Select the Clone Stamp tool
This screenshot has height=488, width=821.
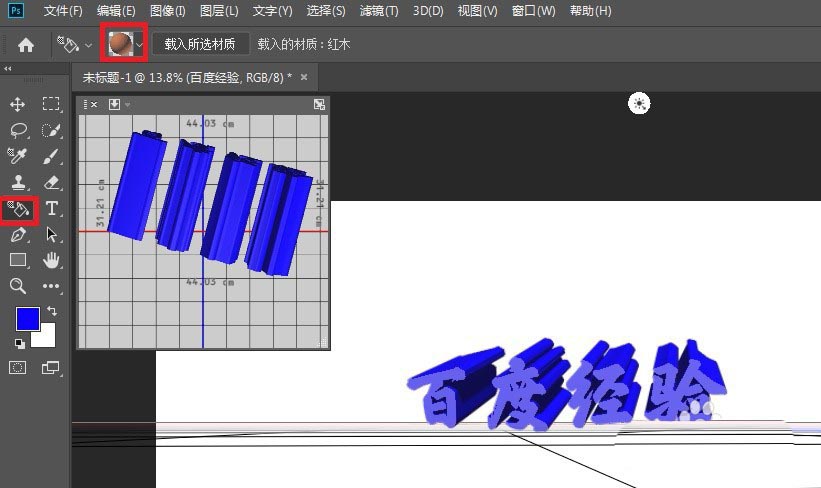19,182
